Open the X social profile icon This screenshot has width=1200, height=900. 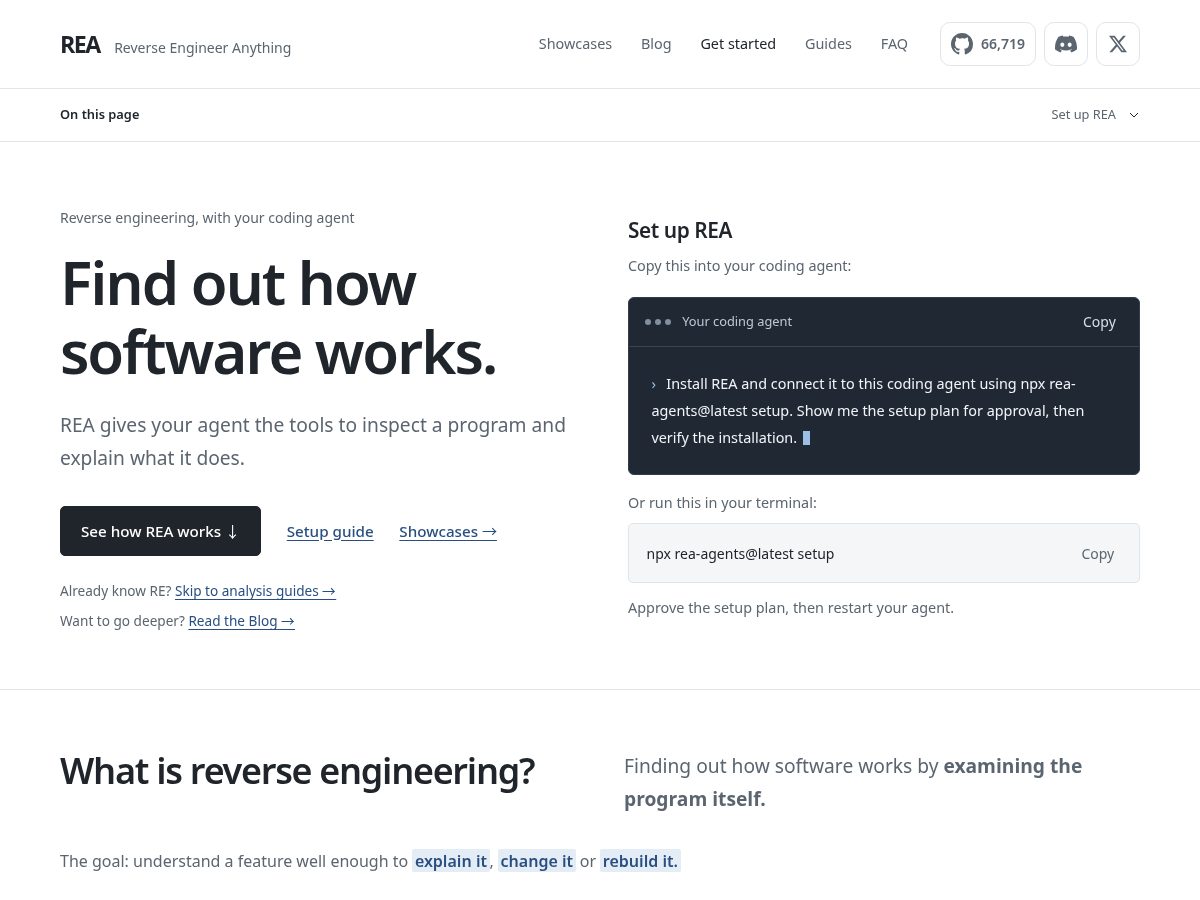1118,44
